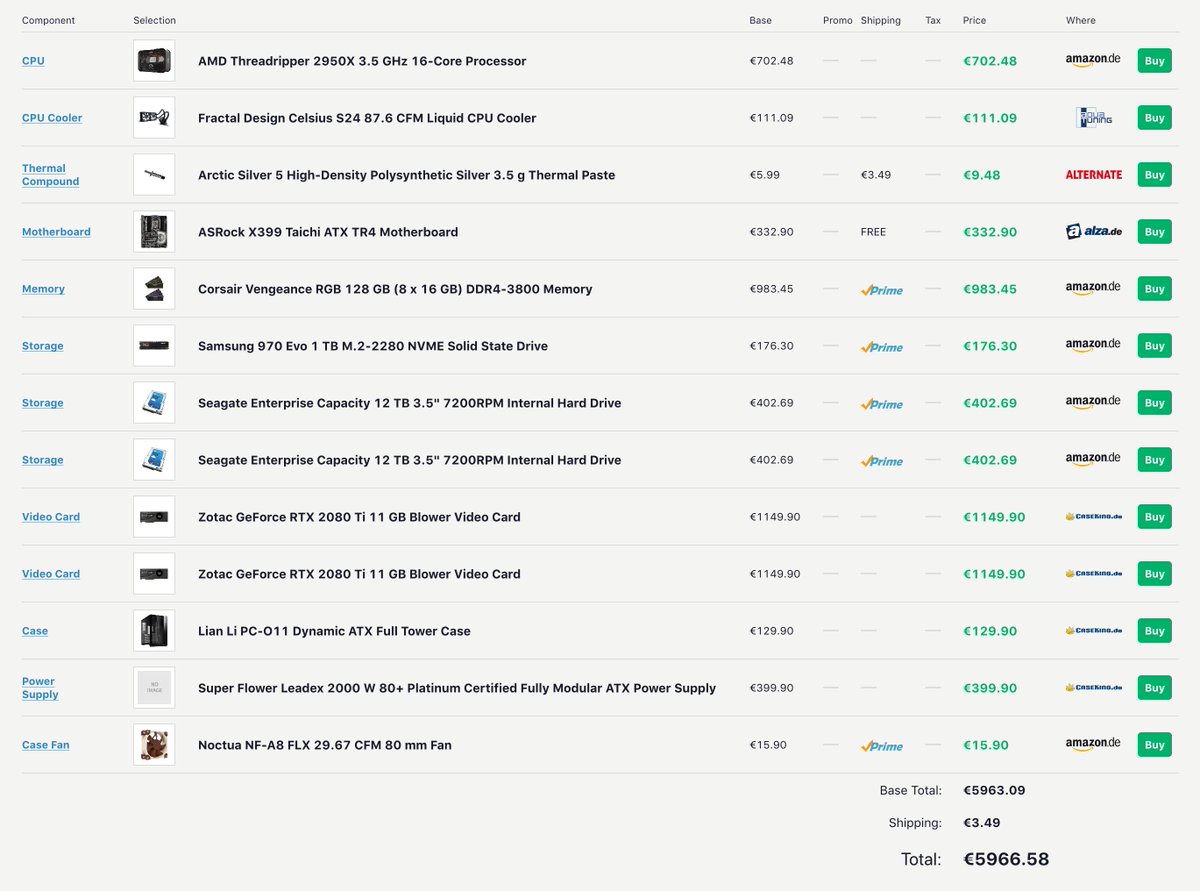Open the Thermal Compound category link
The height and width of the screenshot is (891, 1200).
point(50,175)
